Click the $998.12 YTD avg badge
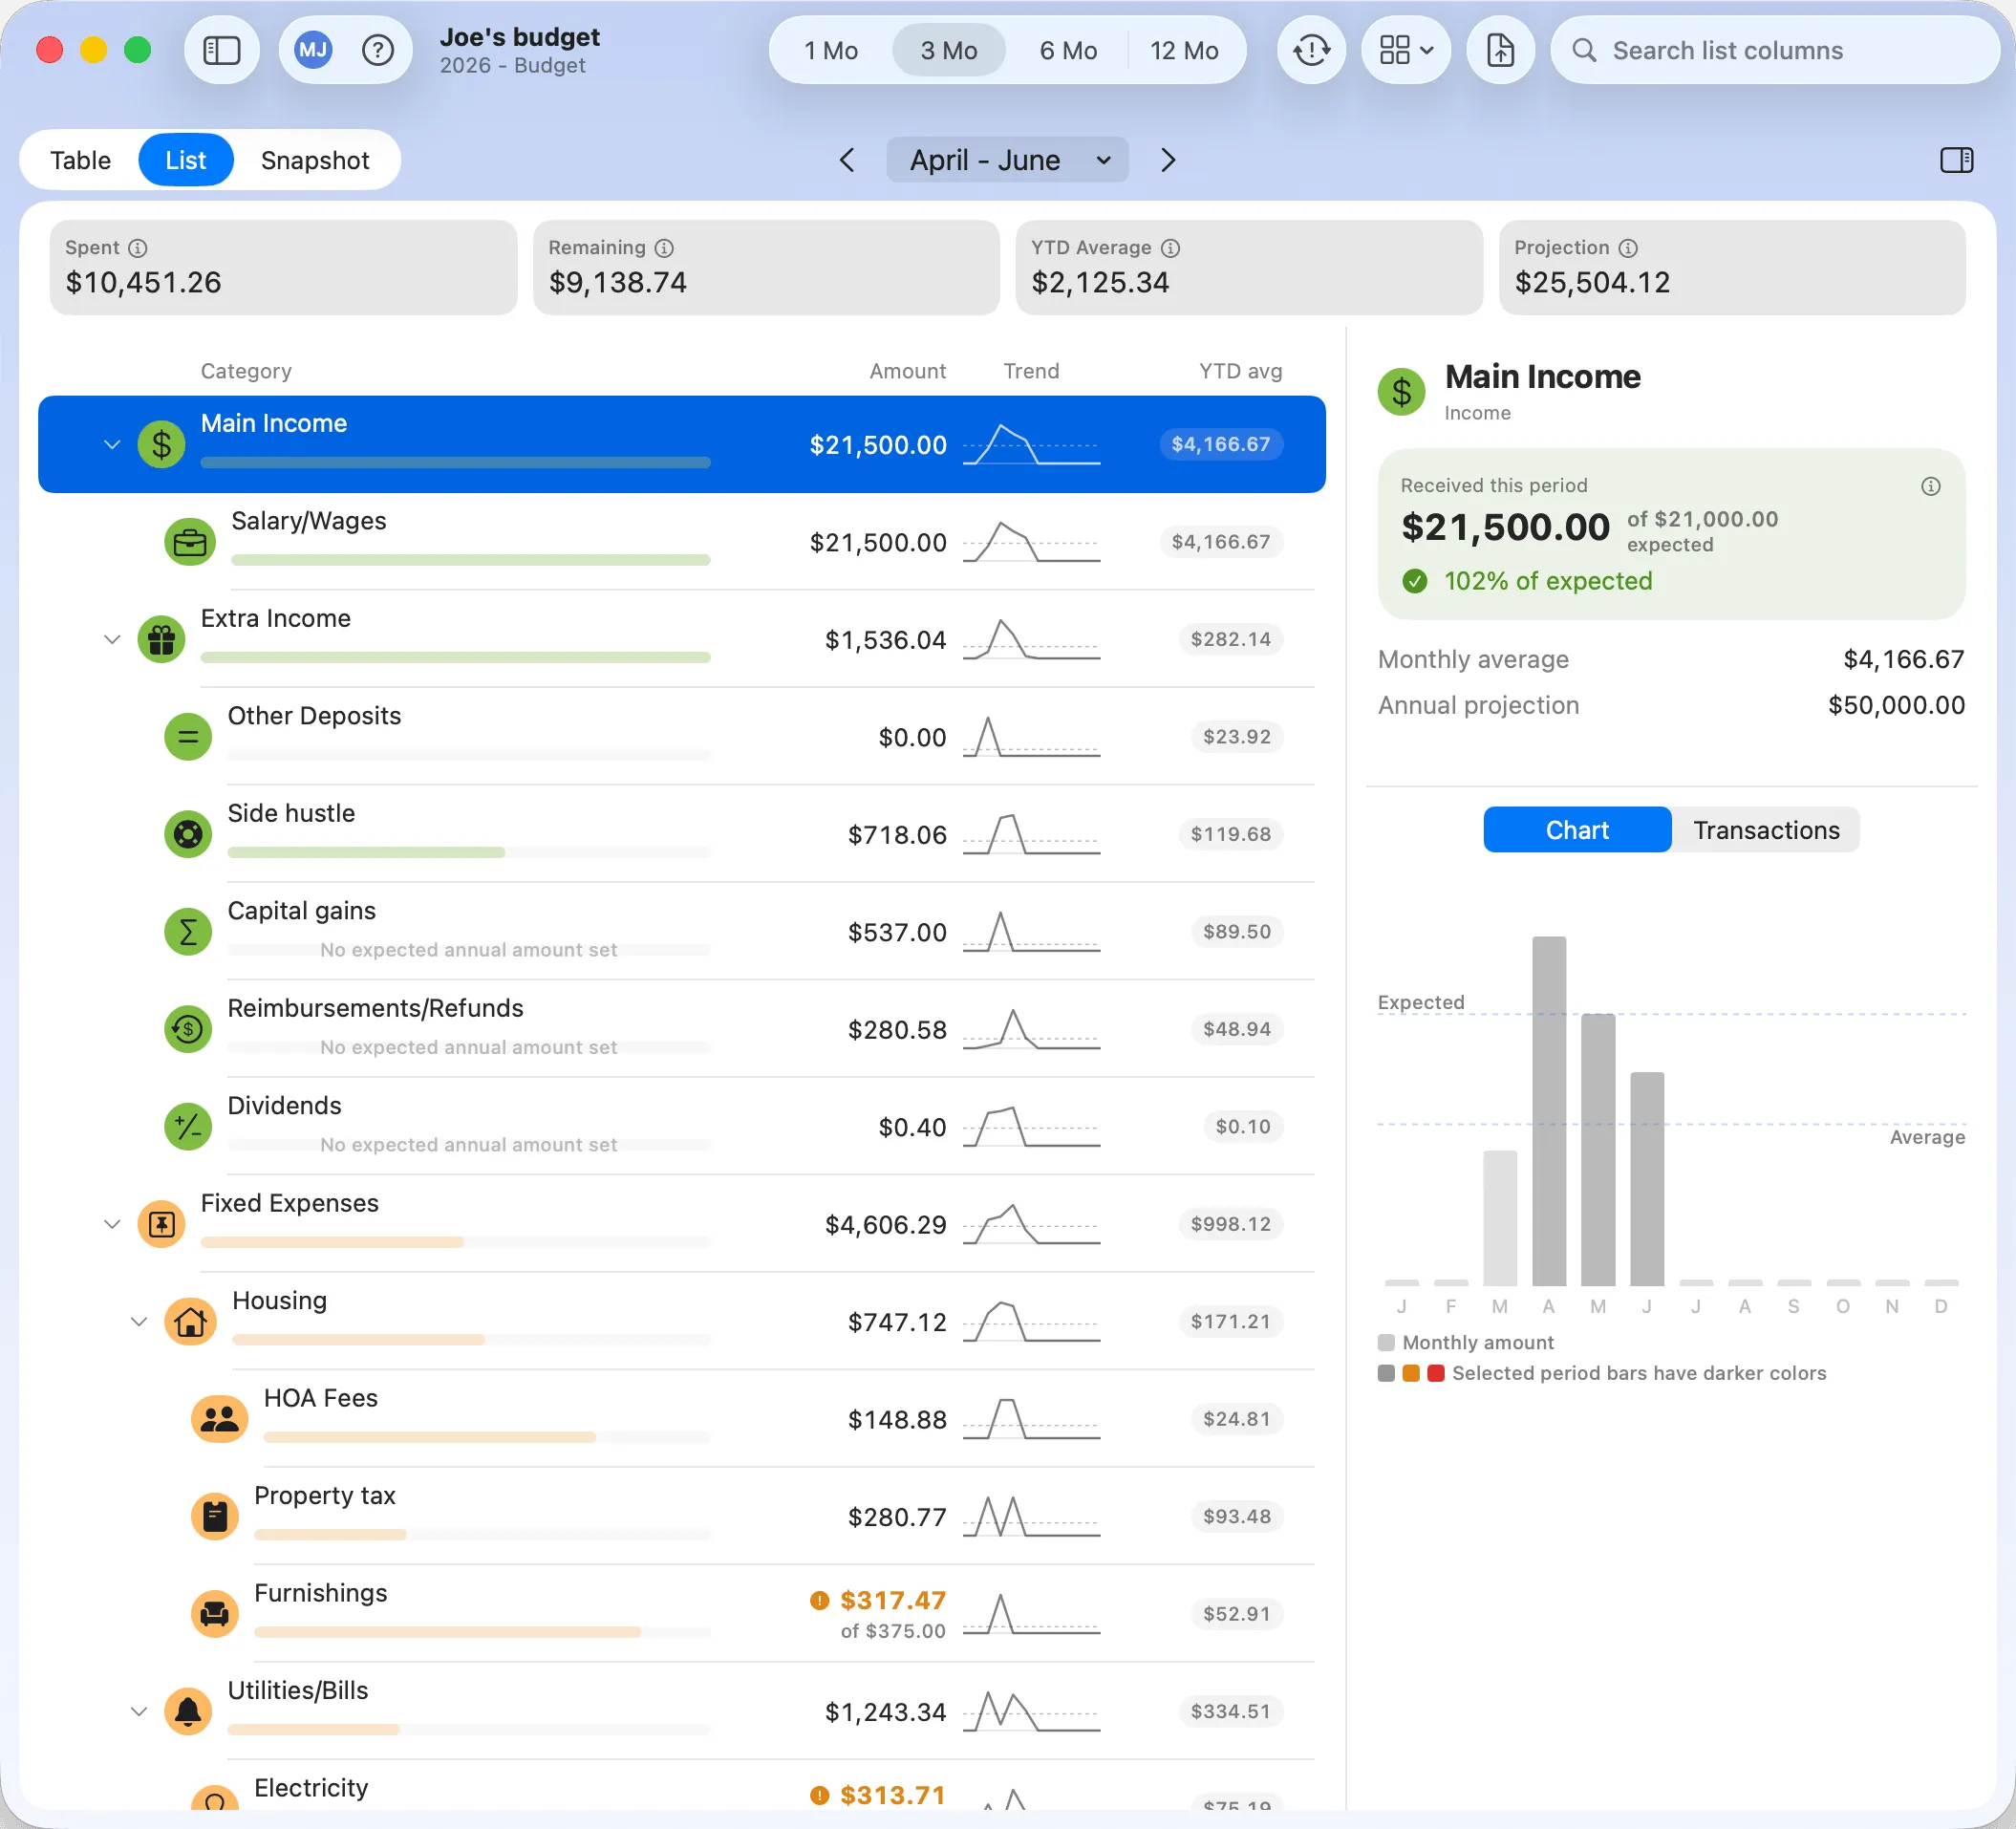This screenshot has height=1829, width=2016. pyautogui.click(x=1230, y=1224)
